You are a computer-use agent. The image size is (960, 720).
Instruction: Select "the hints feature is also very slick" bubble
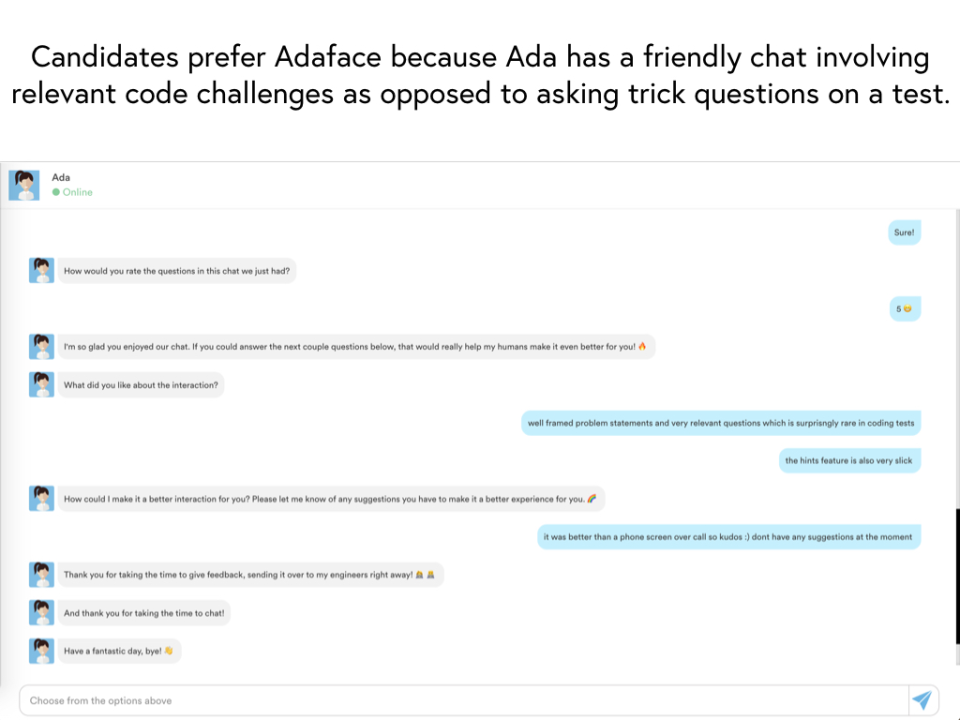pyautogui.click(x=848, y=460)
